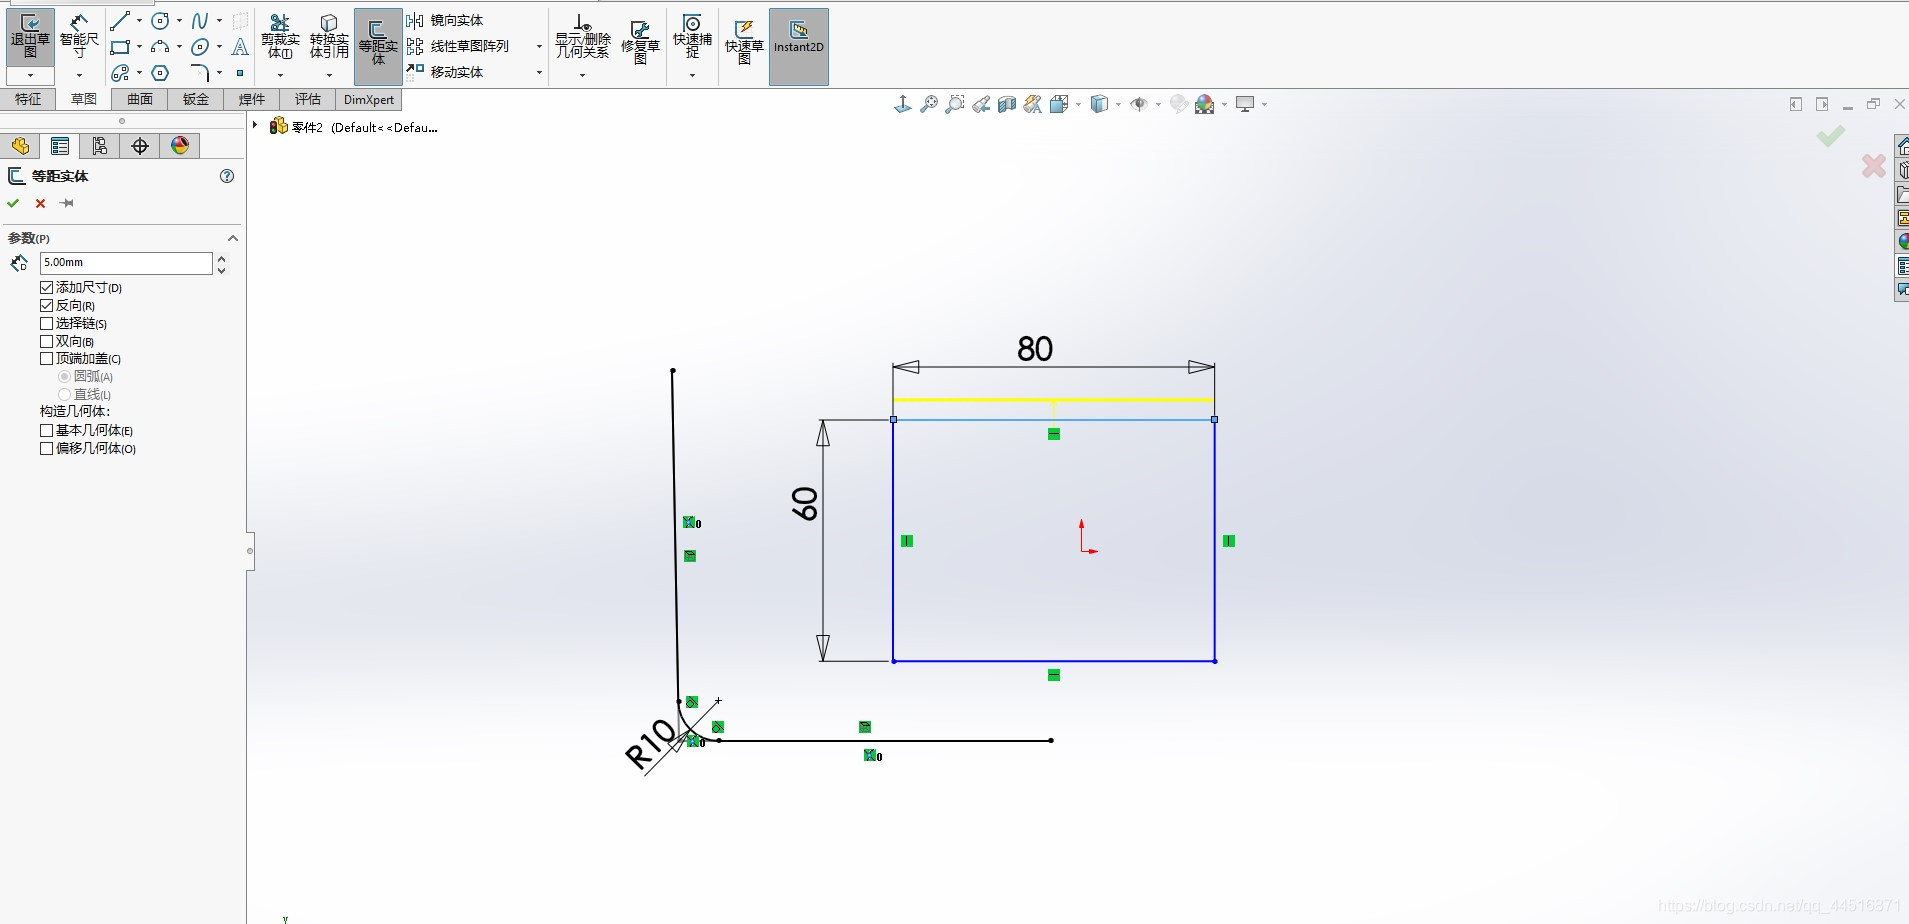Screen dimensions: 1909x924
Task: Click the 退出草图 (Exit Sketch) button
Action: coord(30,37)
